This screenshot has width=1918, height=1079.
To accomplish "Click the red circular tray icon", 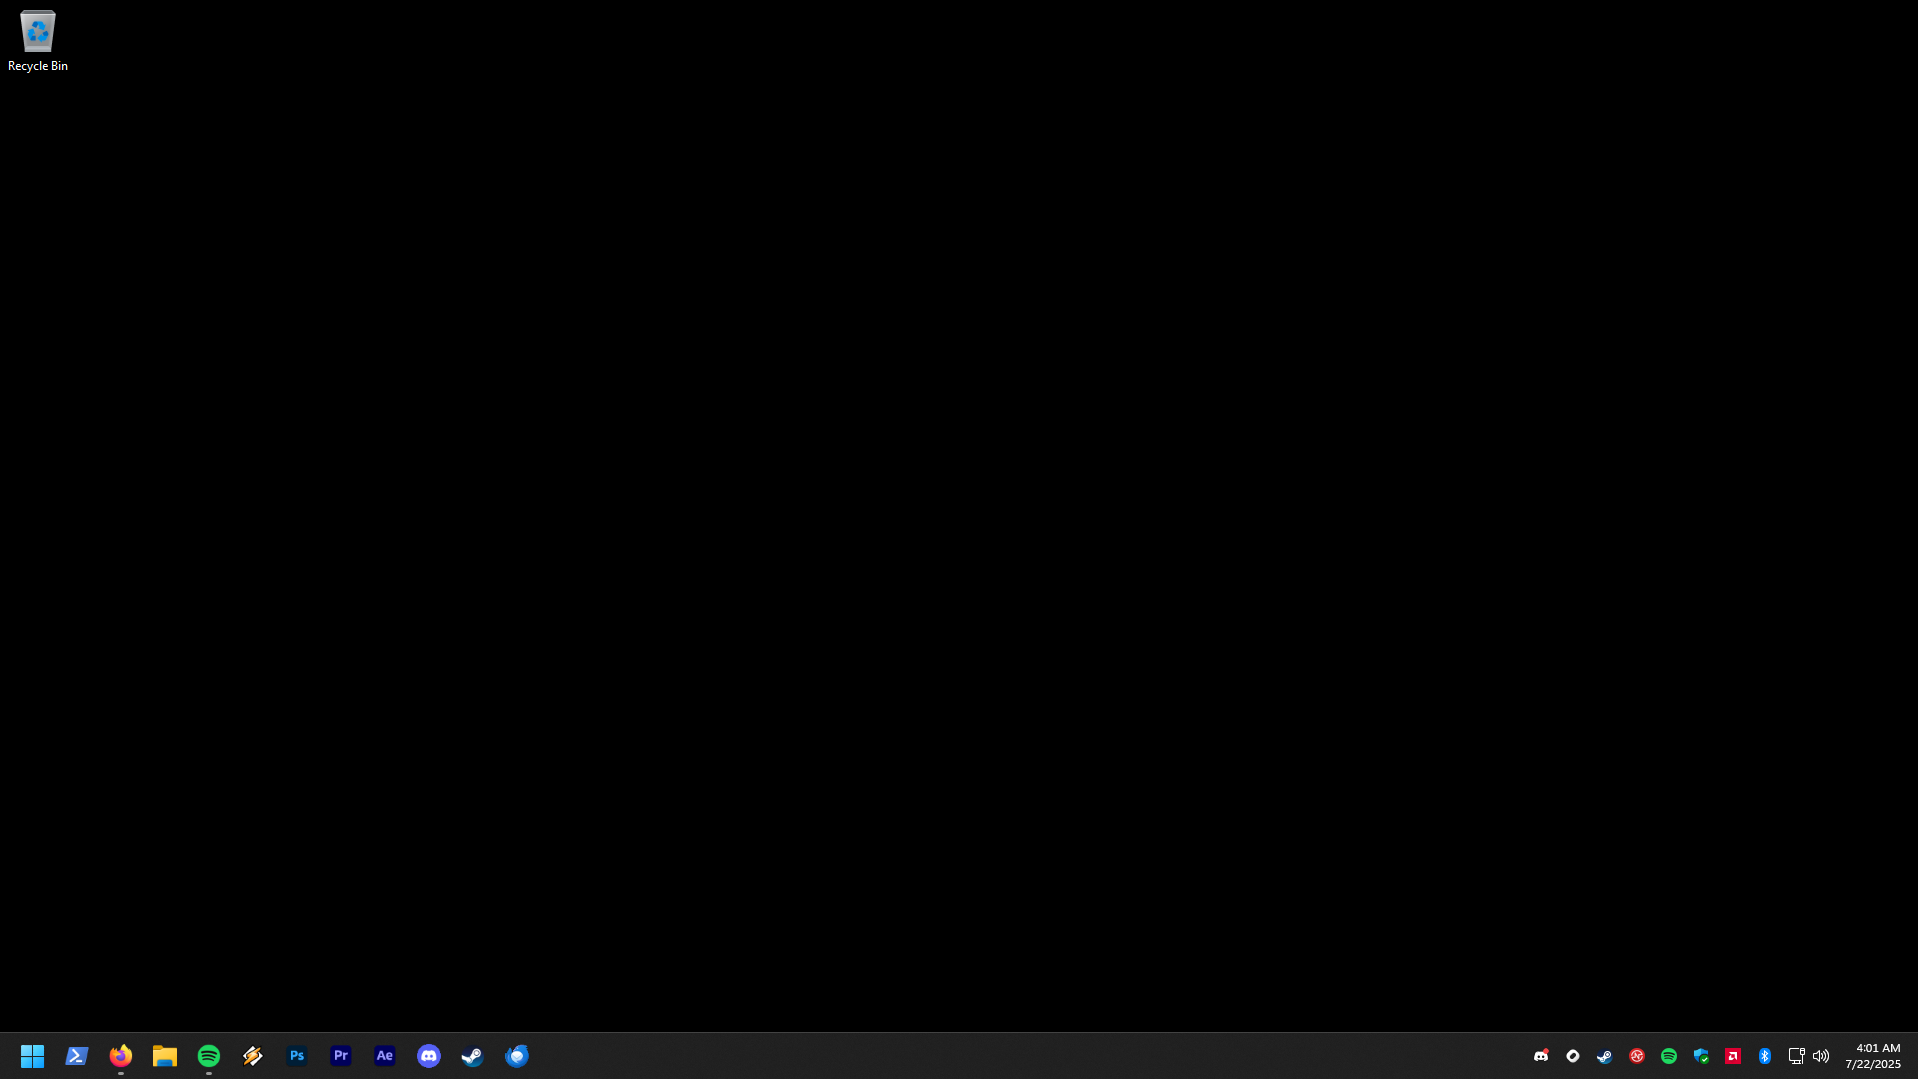I will click(1637, 1056).
